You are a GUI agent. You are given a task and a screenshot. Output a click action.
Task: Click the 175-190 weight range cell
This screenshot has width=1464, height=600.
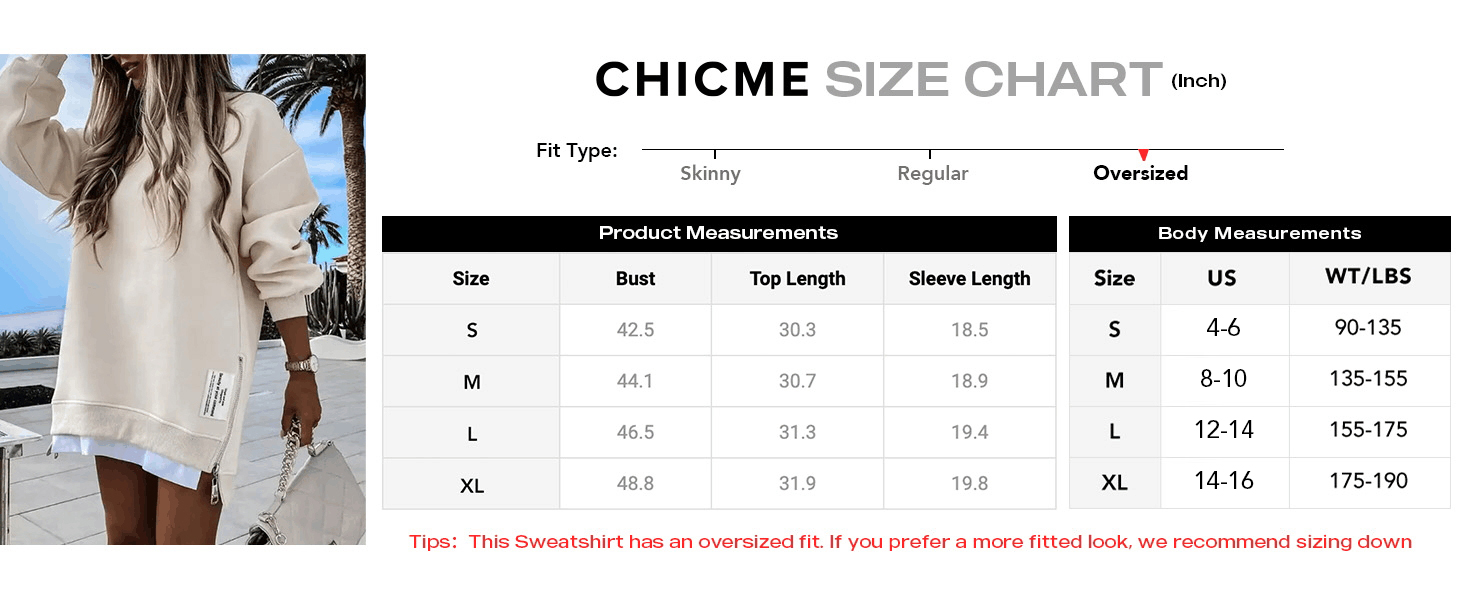click(x=1368, y=481)
